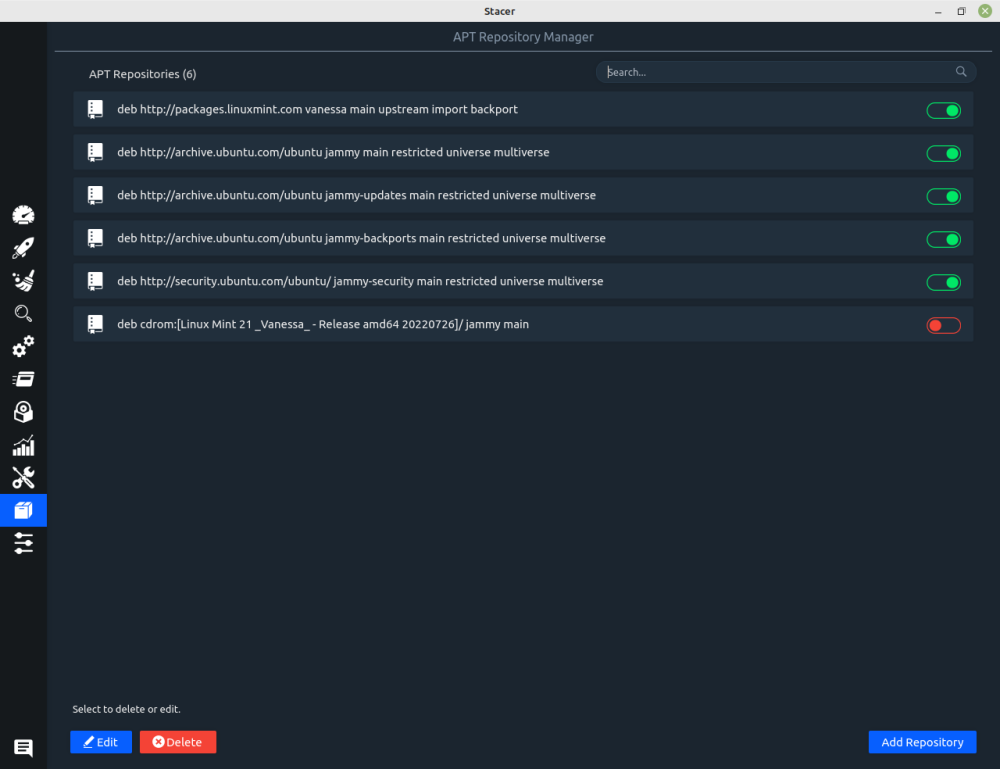The width and height of the screenshot is (1000, 769).
Task: Open System Cleaner broom icon
Action: pyautogui.click(x=24, y=281)
